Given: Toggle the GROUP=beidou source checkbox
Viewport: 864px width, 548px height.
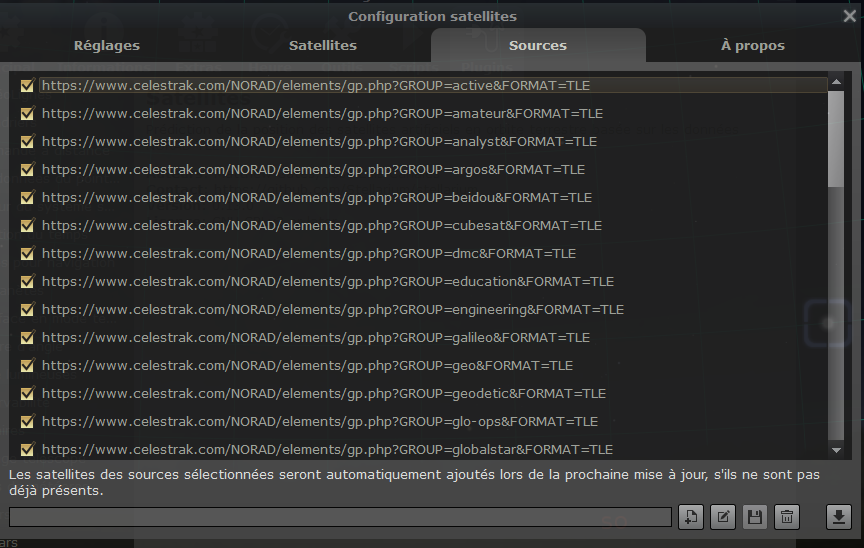Looking at the screenshot, I should click(x=27, y=198).
